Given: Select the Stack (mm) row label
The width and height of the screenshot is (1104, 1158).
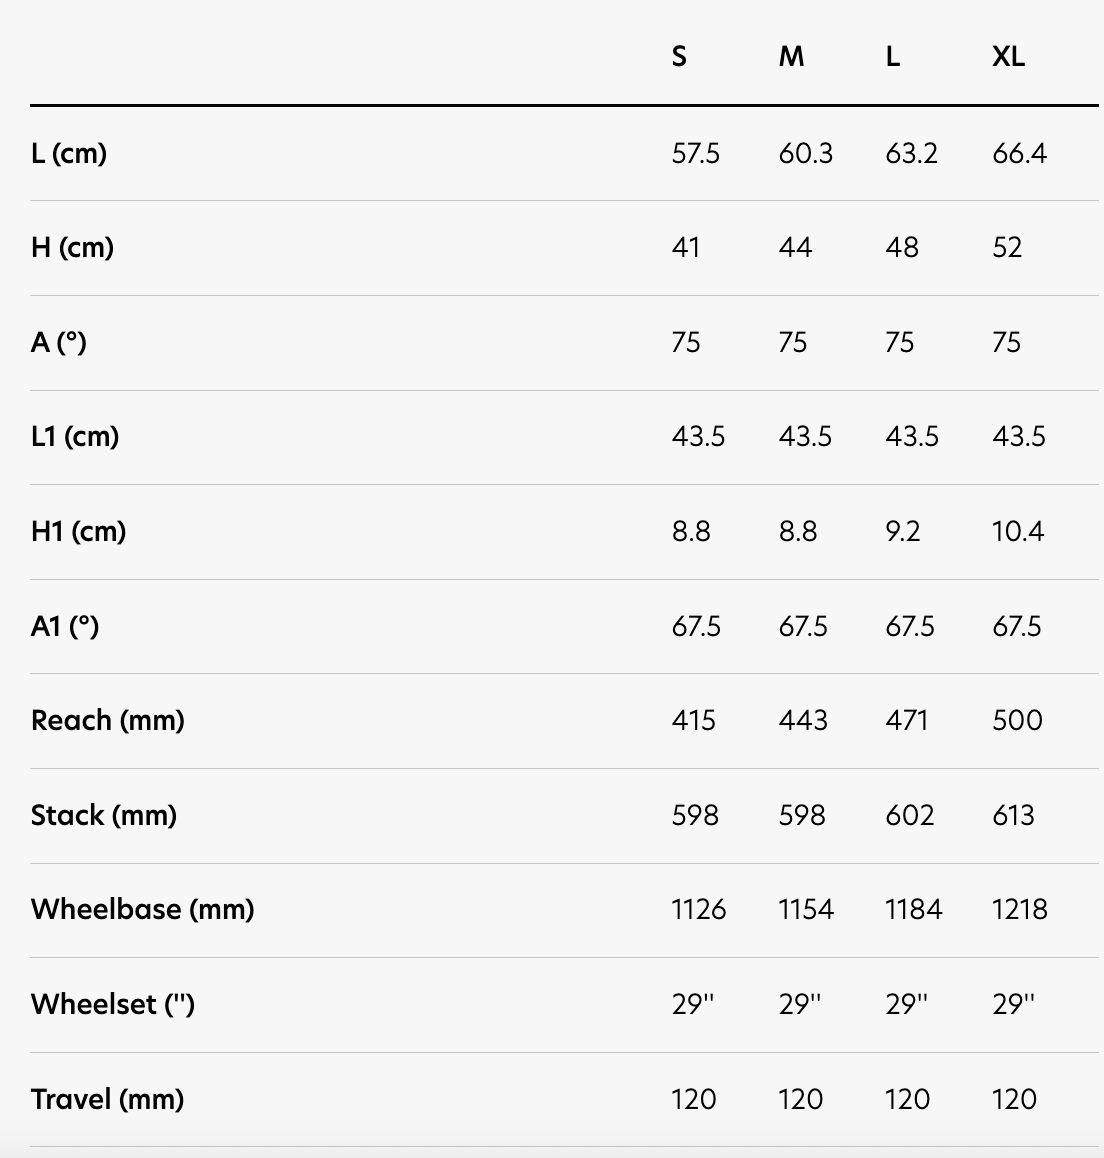Looking at the screenshot, I should pos(104,816).
